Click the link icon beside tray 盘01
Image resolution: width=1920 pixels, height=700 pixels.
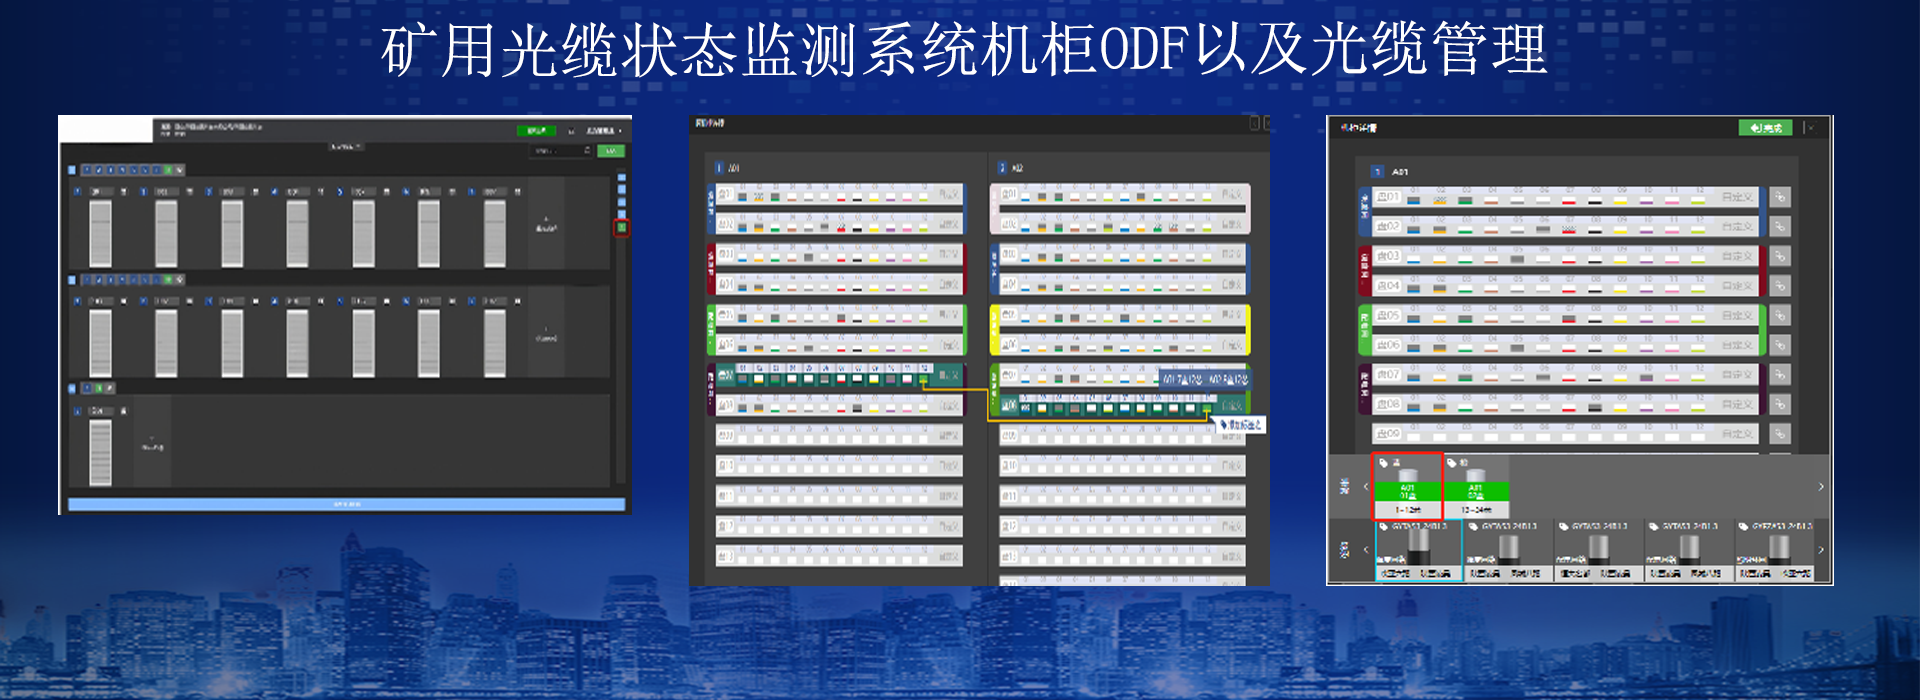point(1779,198)
